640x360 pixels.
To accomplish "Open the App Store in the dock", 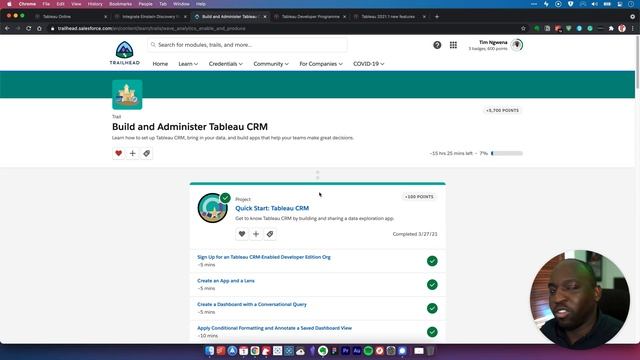I will 232,351.
